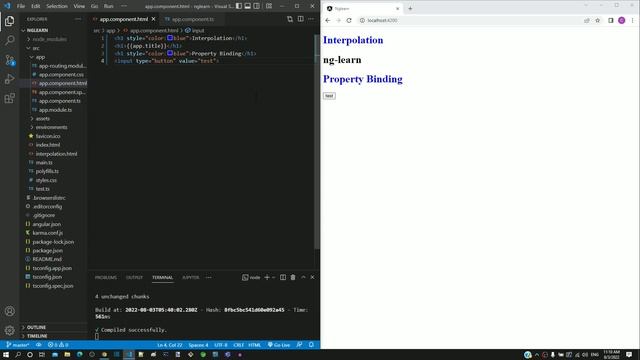The width and height of the screenshot is (640, 360).
Task: Open editor more actions ellipsis
Action: [x=311, y=19]
